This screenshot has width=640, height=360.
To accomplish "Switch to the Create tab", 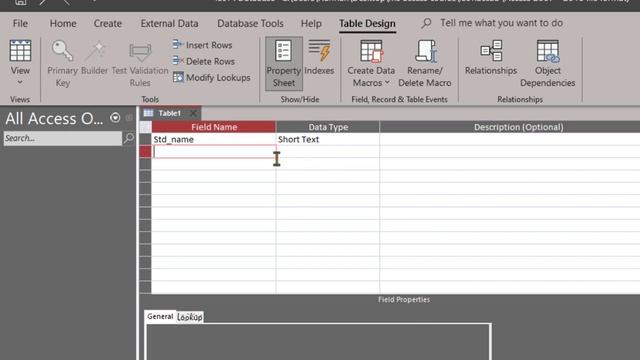I will point(108,23).
